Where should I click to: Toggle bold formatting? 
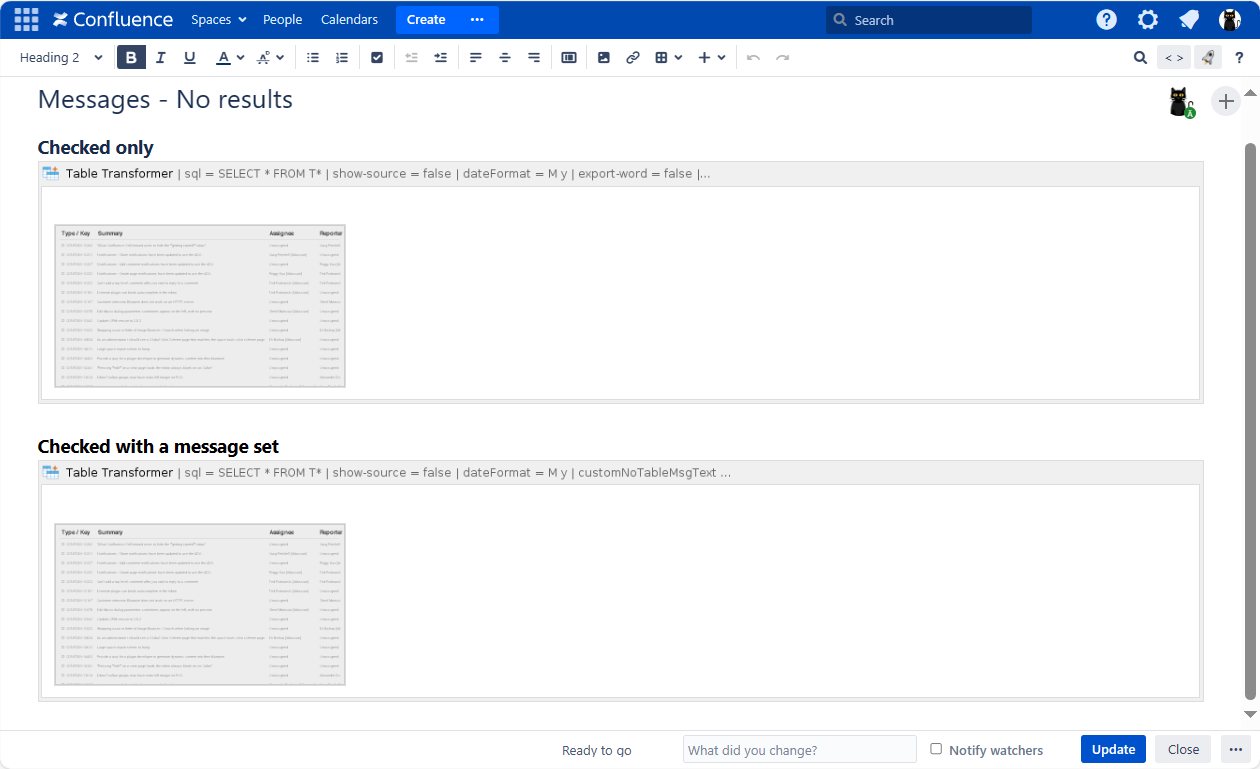131,58
